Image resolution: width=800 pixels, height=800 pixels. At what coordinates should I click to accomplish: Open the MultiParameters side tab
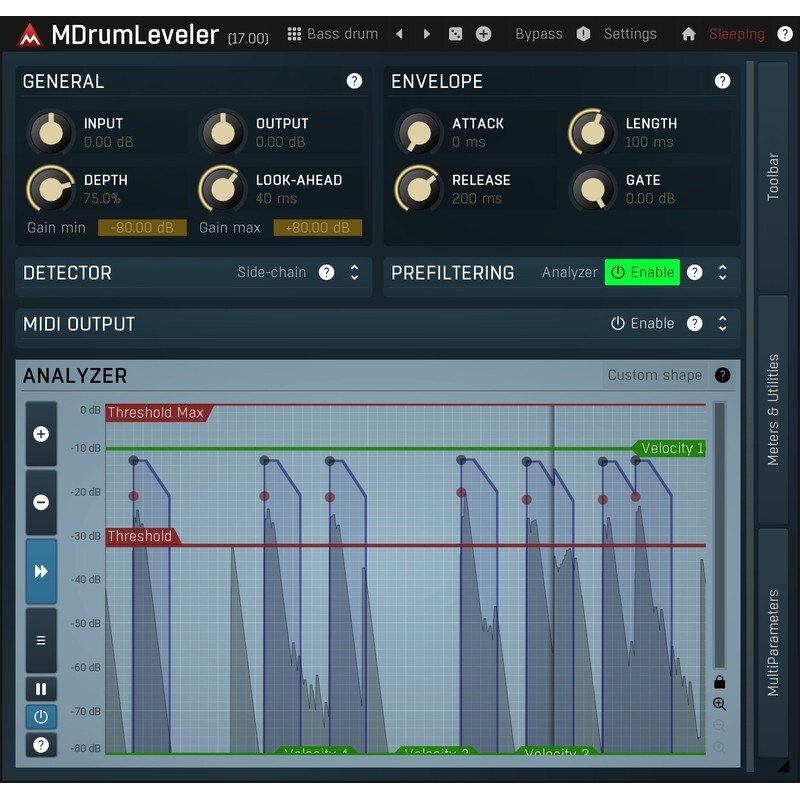click(773, 642)
